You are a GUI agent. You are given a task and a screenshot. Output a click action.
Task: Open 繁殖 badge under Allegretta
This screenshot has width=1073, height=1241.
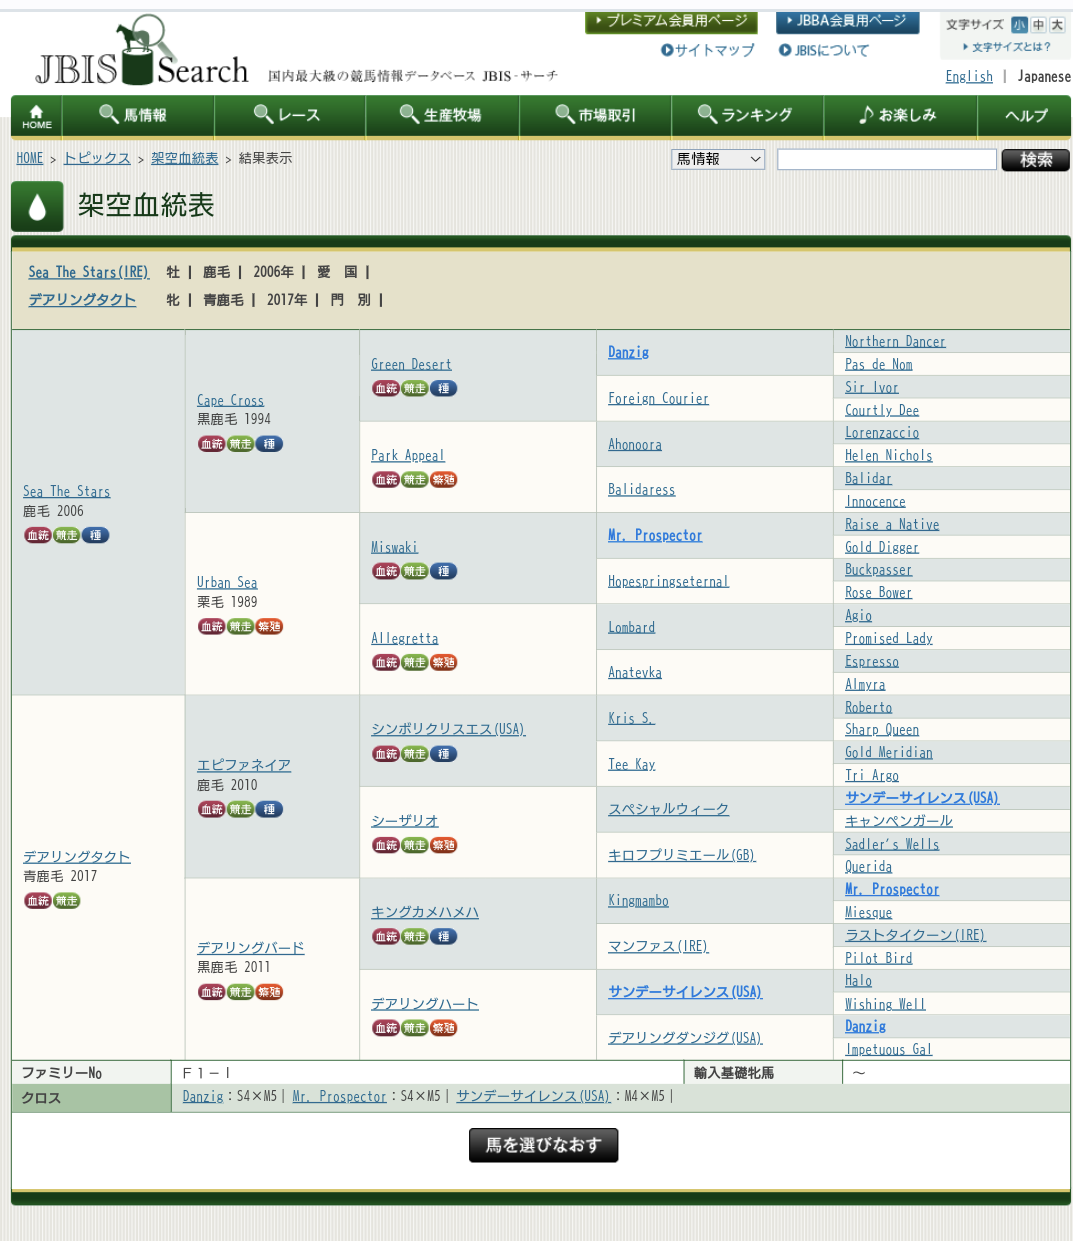[443, 662]
